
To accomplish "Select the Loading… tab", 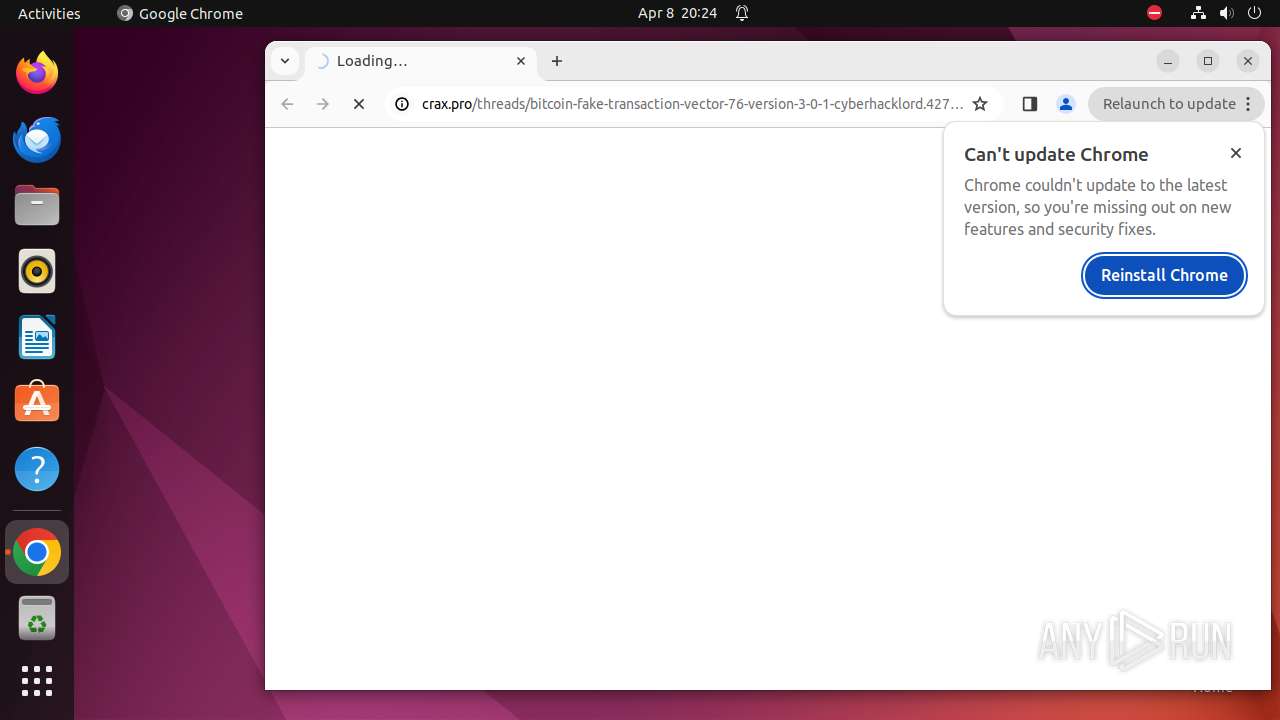I will pyautogui.click(x=421, y=61).
